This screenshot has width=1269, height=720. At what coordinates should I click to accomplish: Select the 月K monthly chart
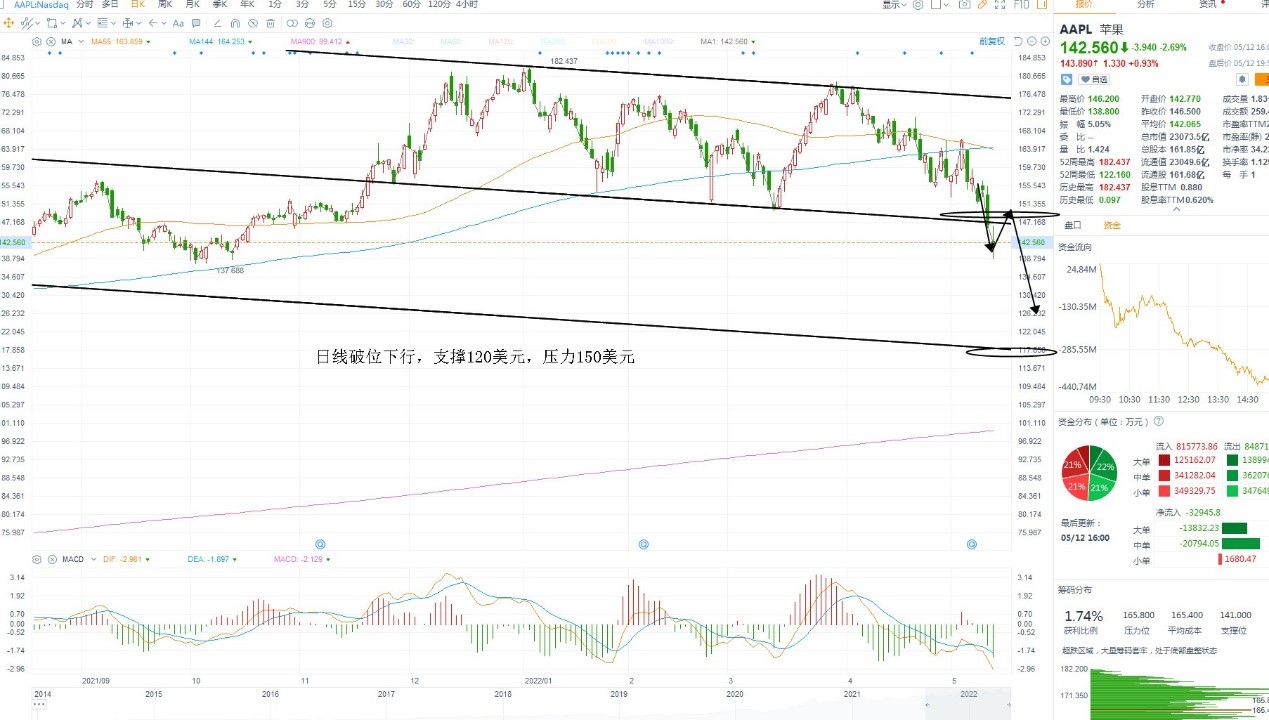tap(192, 5)
